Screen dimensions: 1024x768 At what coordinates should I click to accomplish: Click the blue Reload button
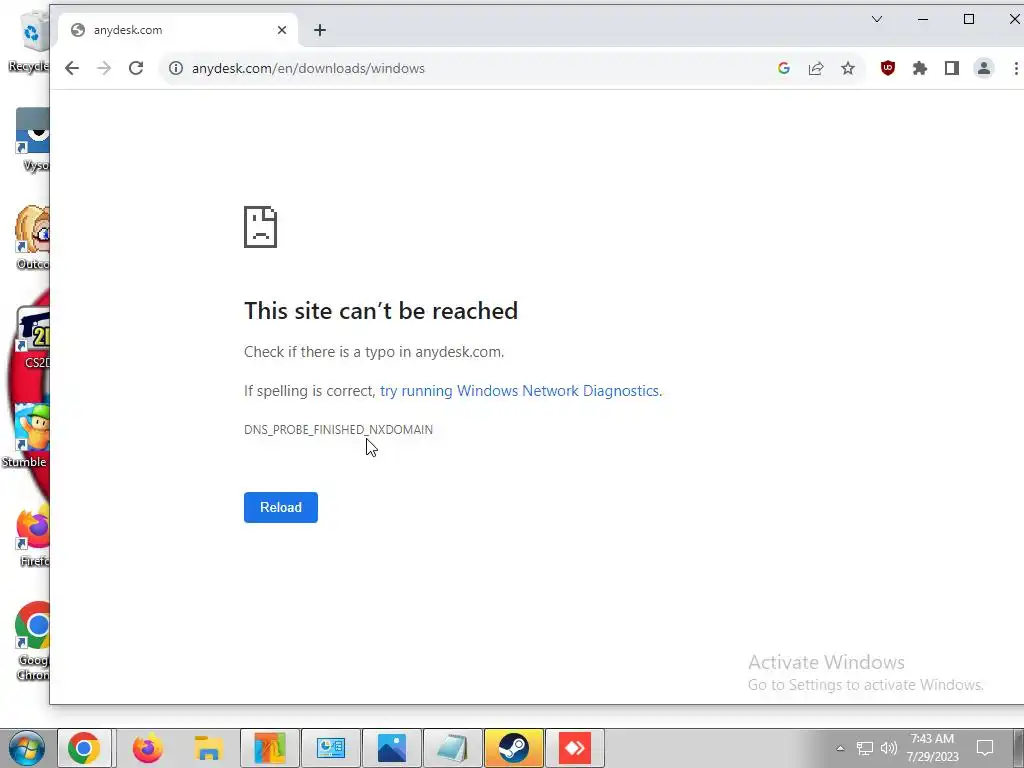[281, 507]
